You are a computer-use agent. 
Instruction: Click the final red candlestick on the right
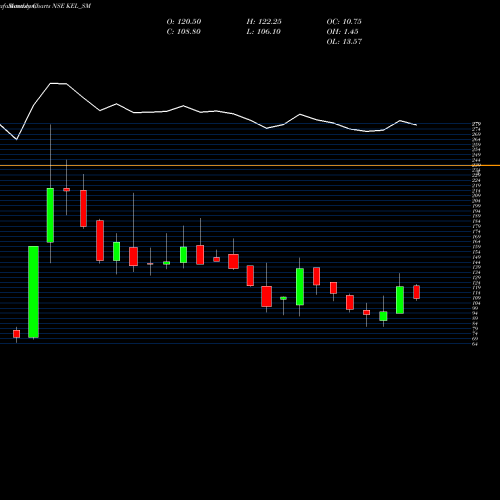pyautogui.click(x=416, y=292)
